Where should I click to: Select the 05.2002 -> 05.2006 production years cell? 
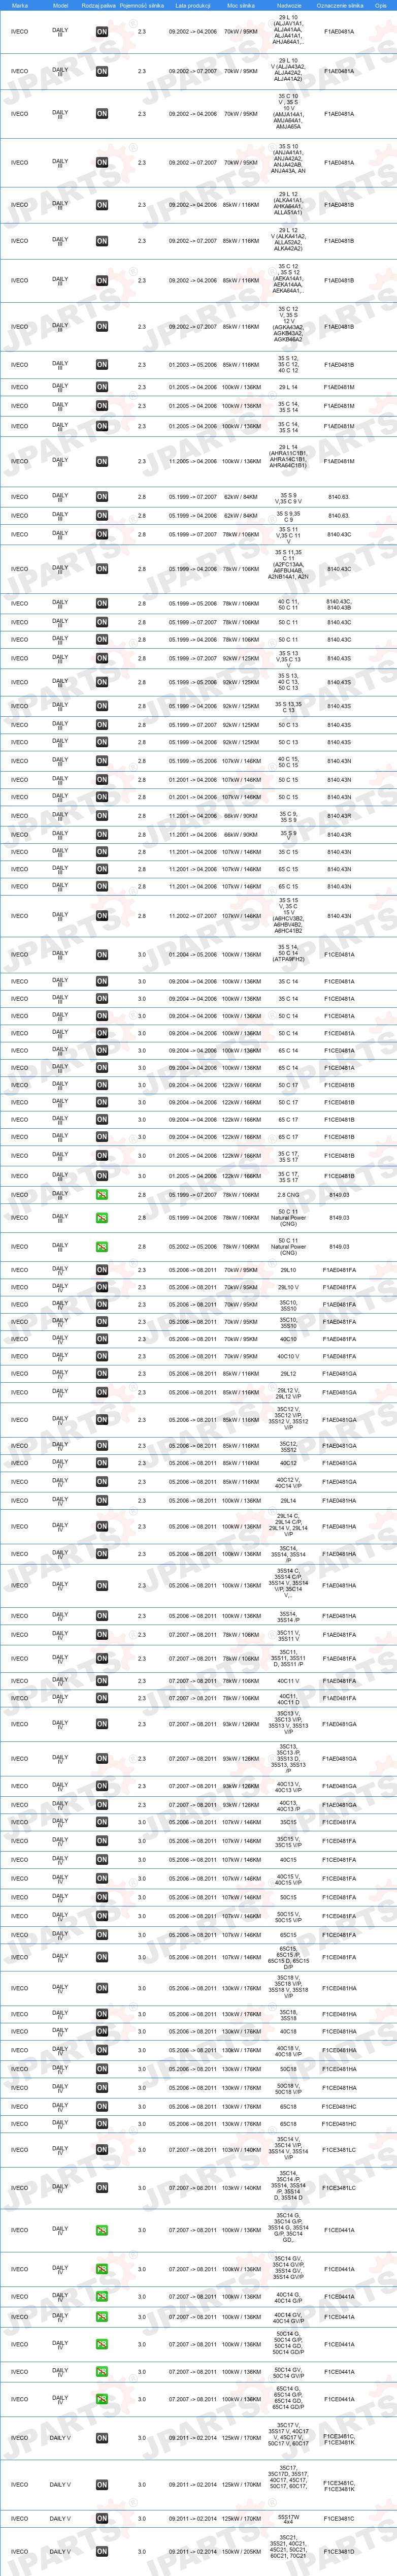coord(193,1247)
